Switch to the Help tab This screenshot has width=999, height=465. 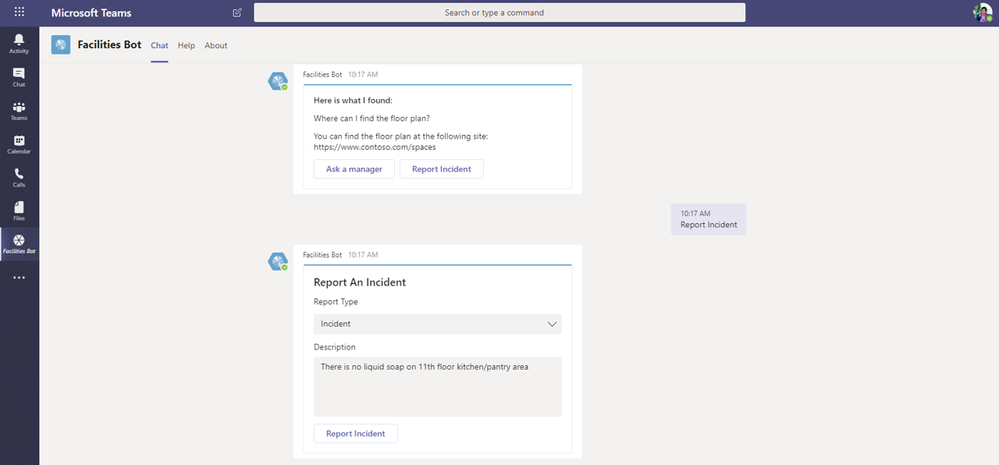[186, 45]
